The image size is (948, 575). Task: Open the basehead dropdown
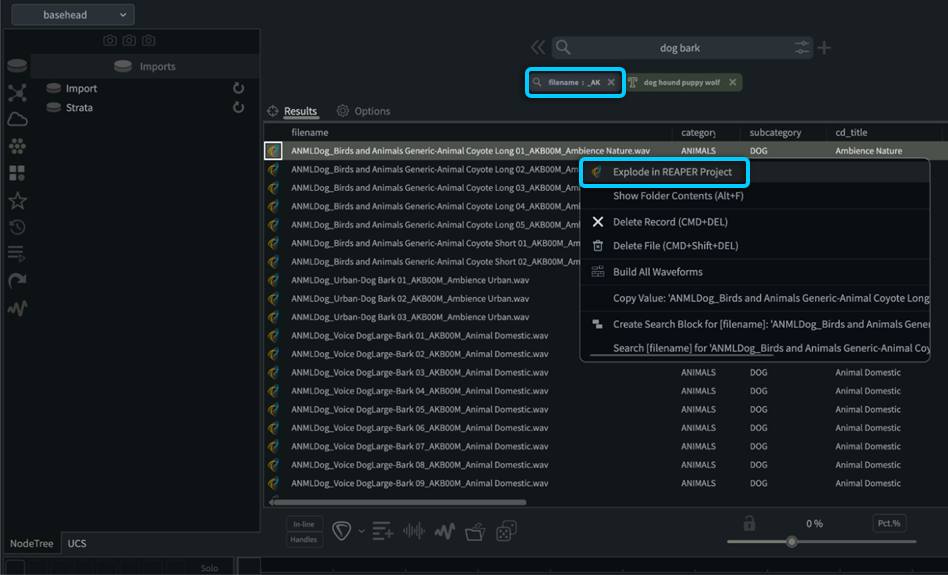pyautogui.click(x=73, y=14)
